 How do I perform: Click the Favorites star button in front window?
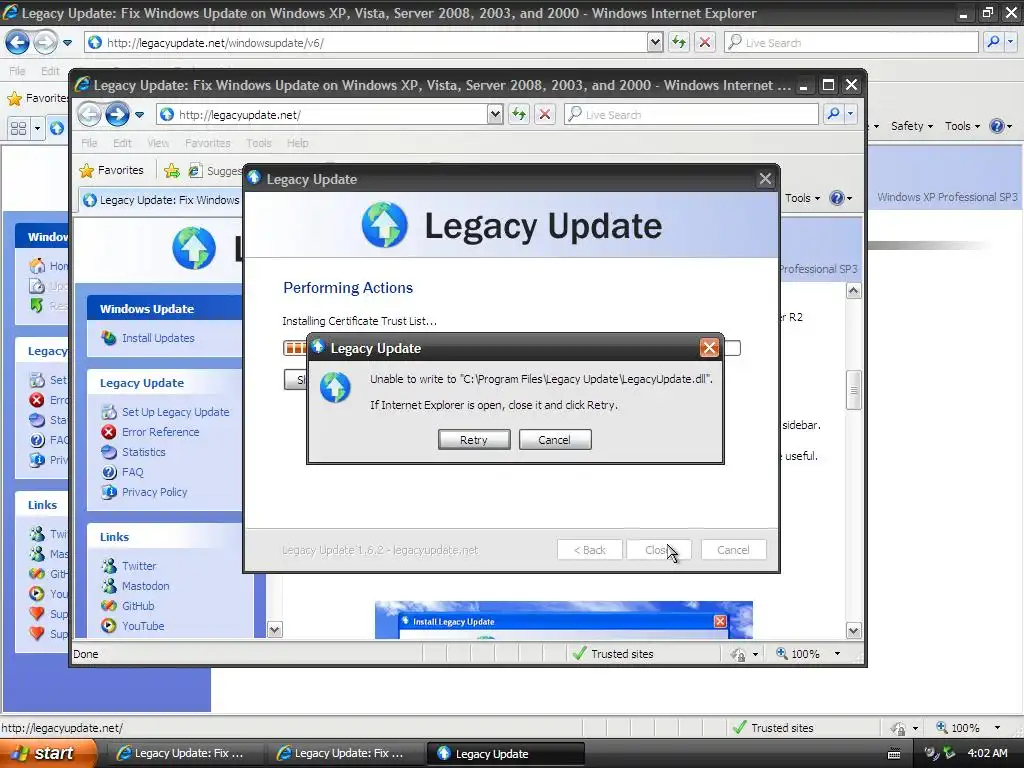click(x=111, y=170)
